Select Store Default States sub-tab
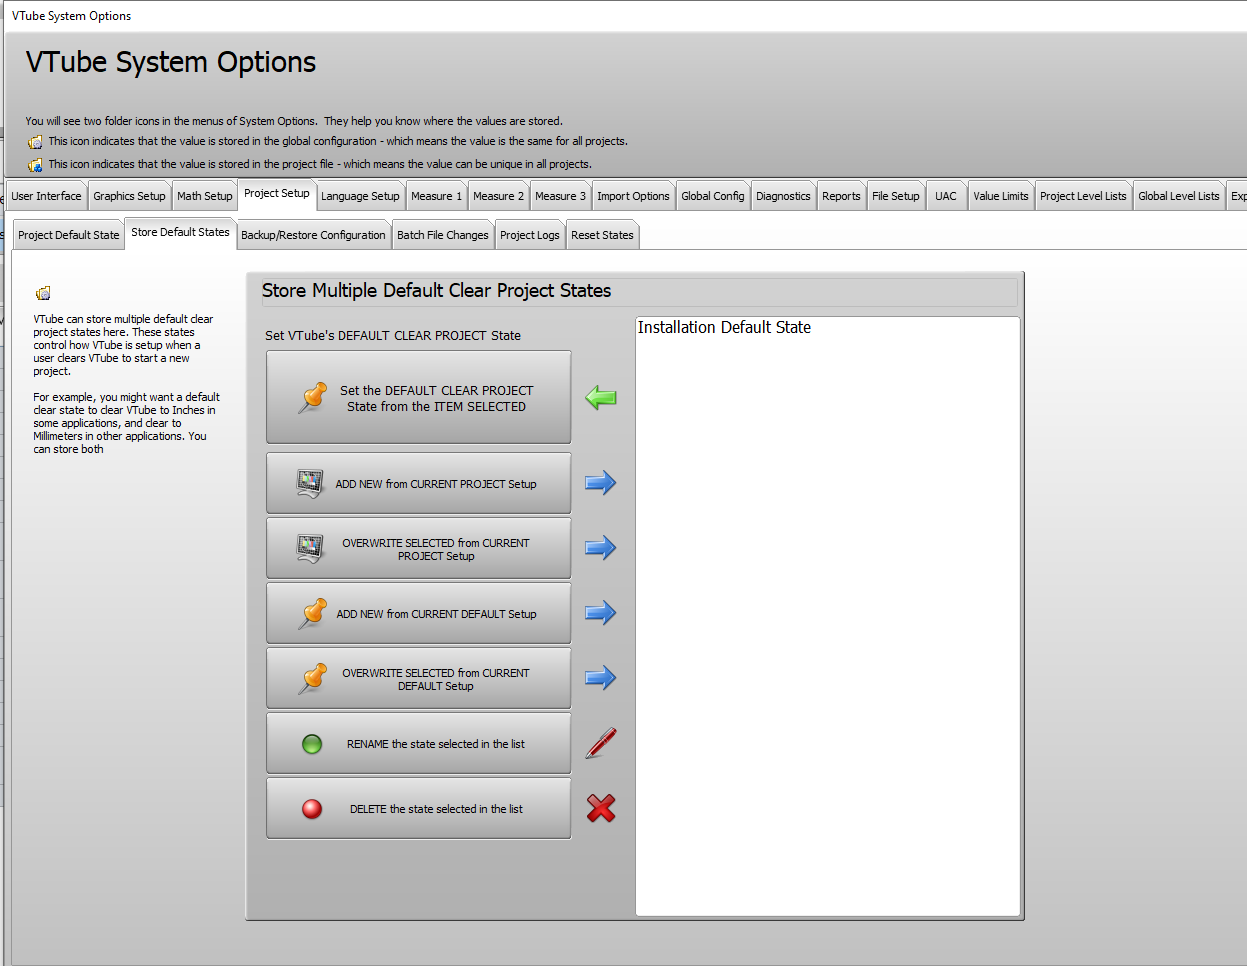 click(180, 233)
